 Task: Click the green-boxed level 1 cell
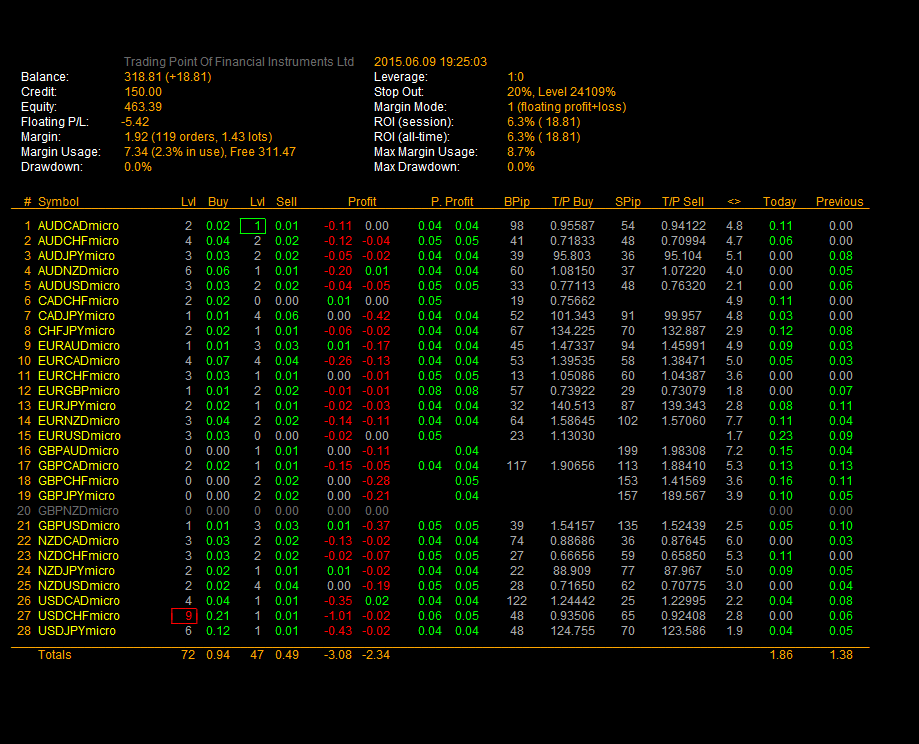(x=253, y=226)
